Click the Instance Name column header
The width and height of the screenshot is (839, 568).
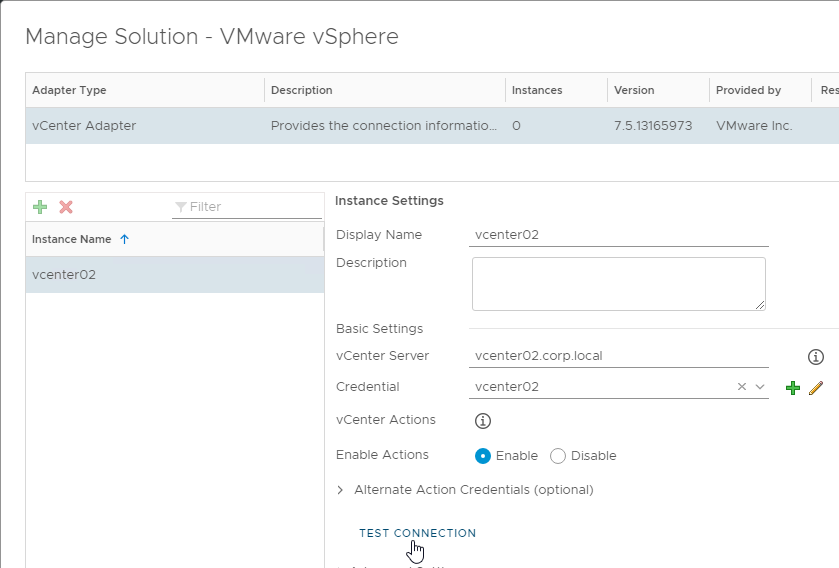pos(174,239)
